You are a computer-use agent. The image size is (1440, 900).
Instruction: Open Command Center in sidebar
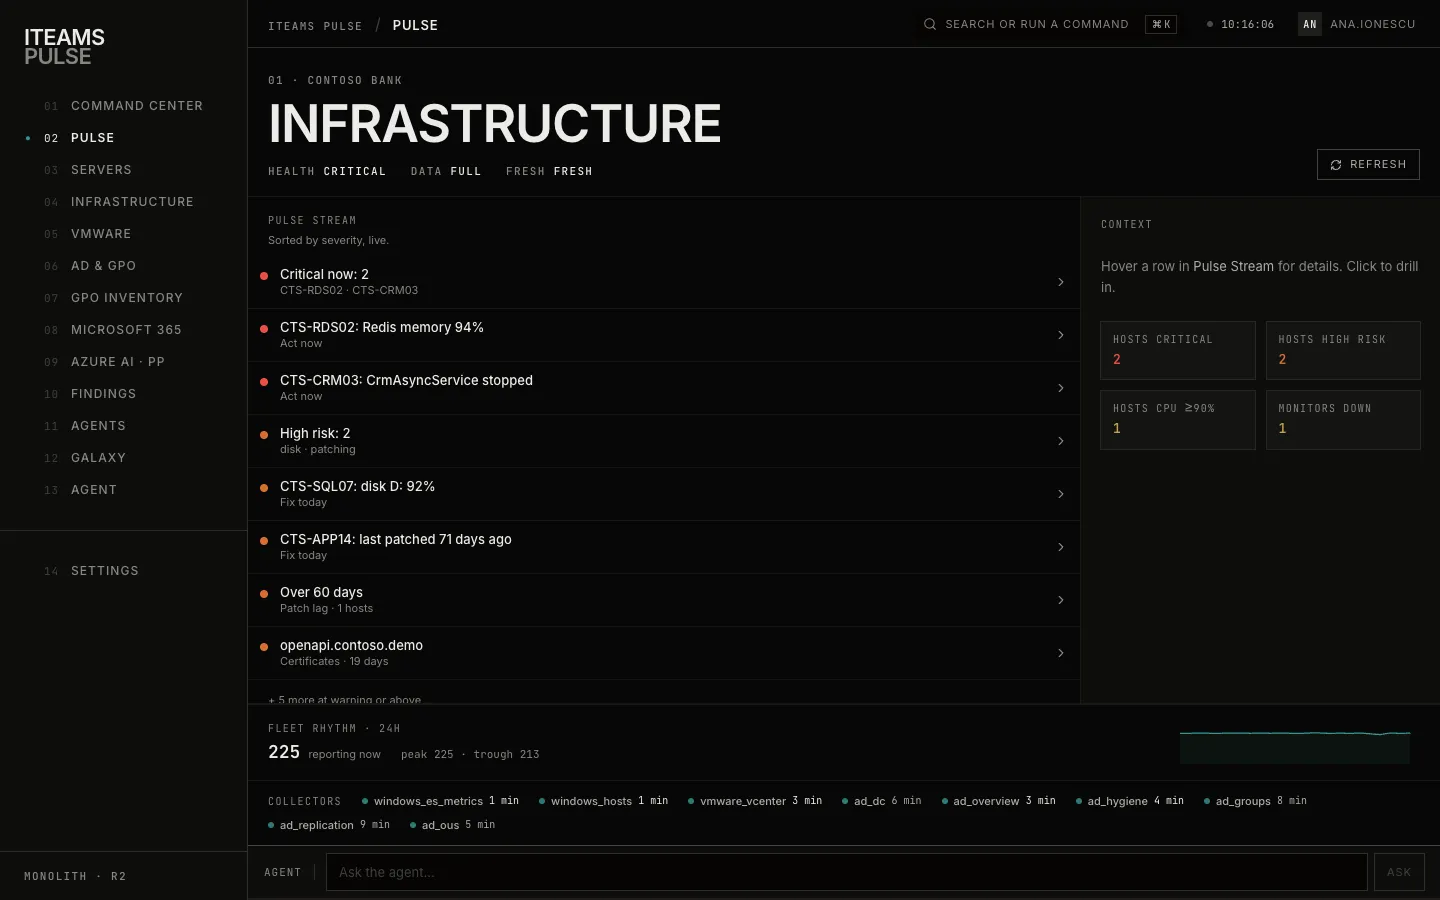(x=123, y=106)
